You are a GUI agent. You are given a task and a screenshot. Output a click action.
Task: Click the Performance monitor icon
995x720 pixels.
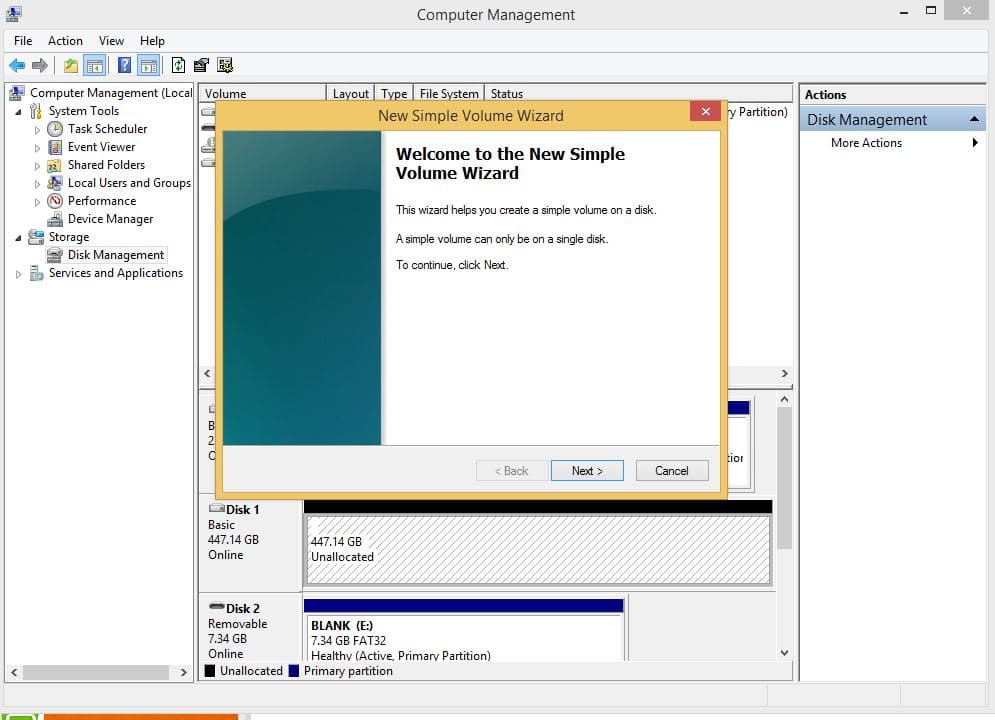(55, 201)
